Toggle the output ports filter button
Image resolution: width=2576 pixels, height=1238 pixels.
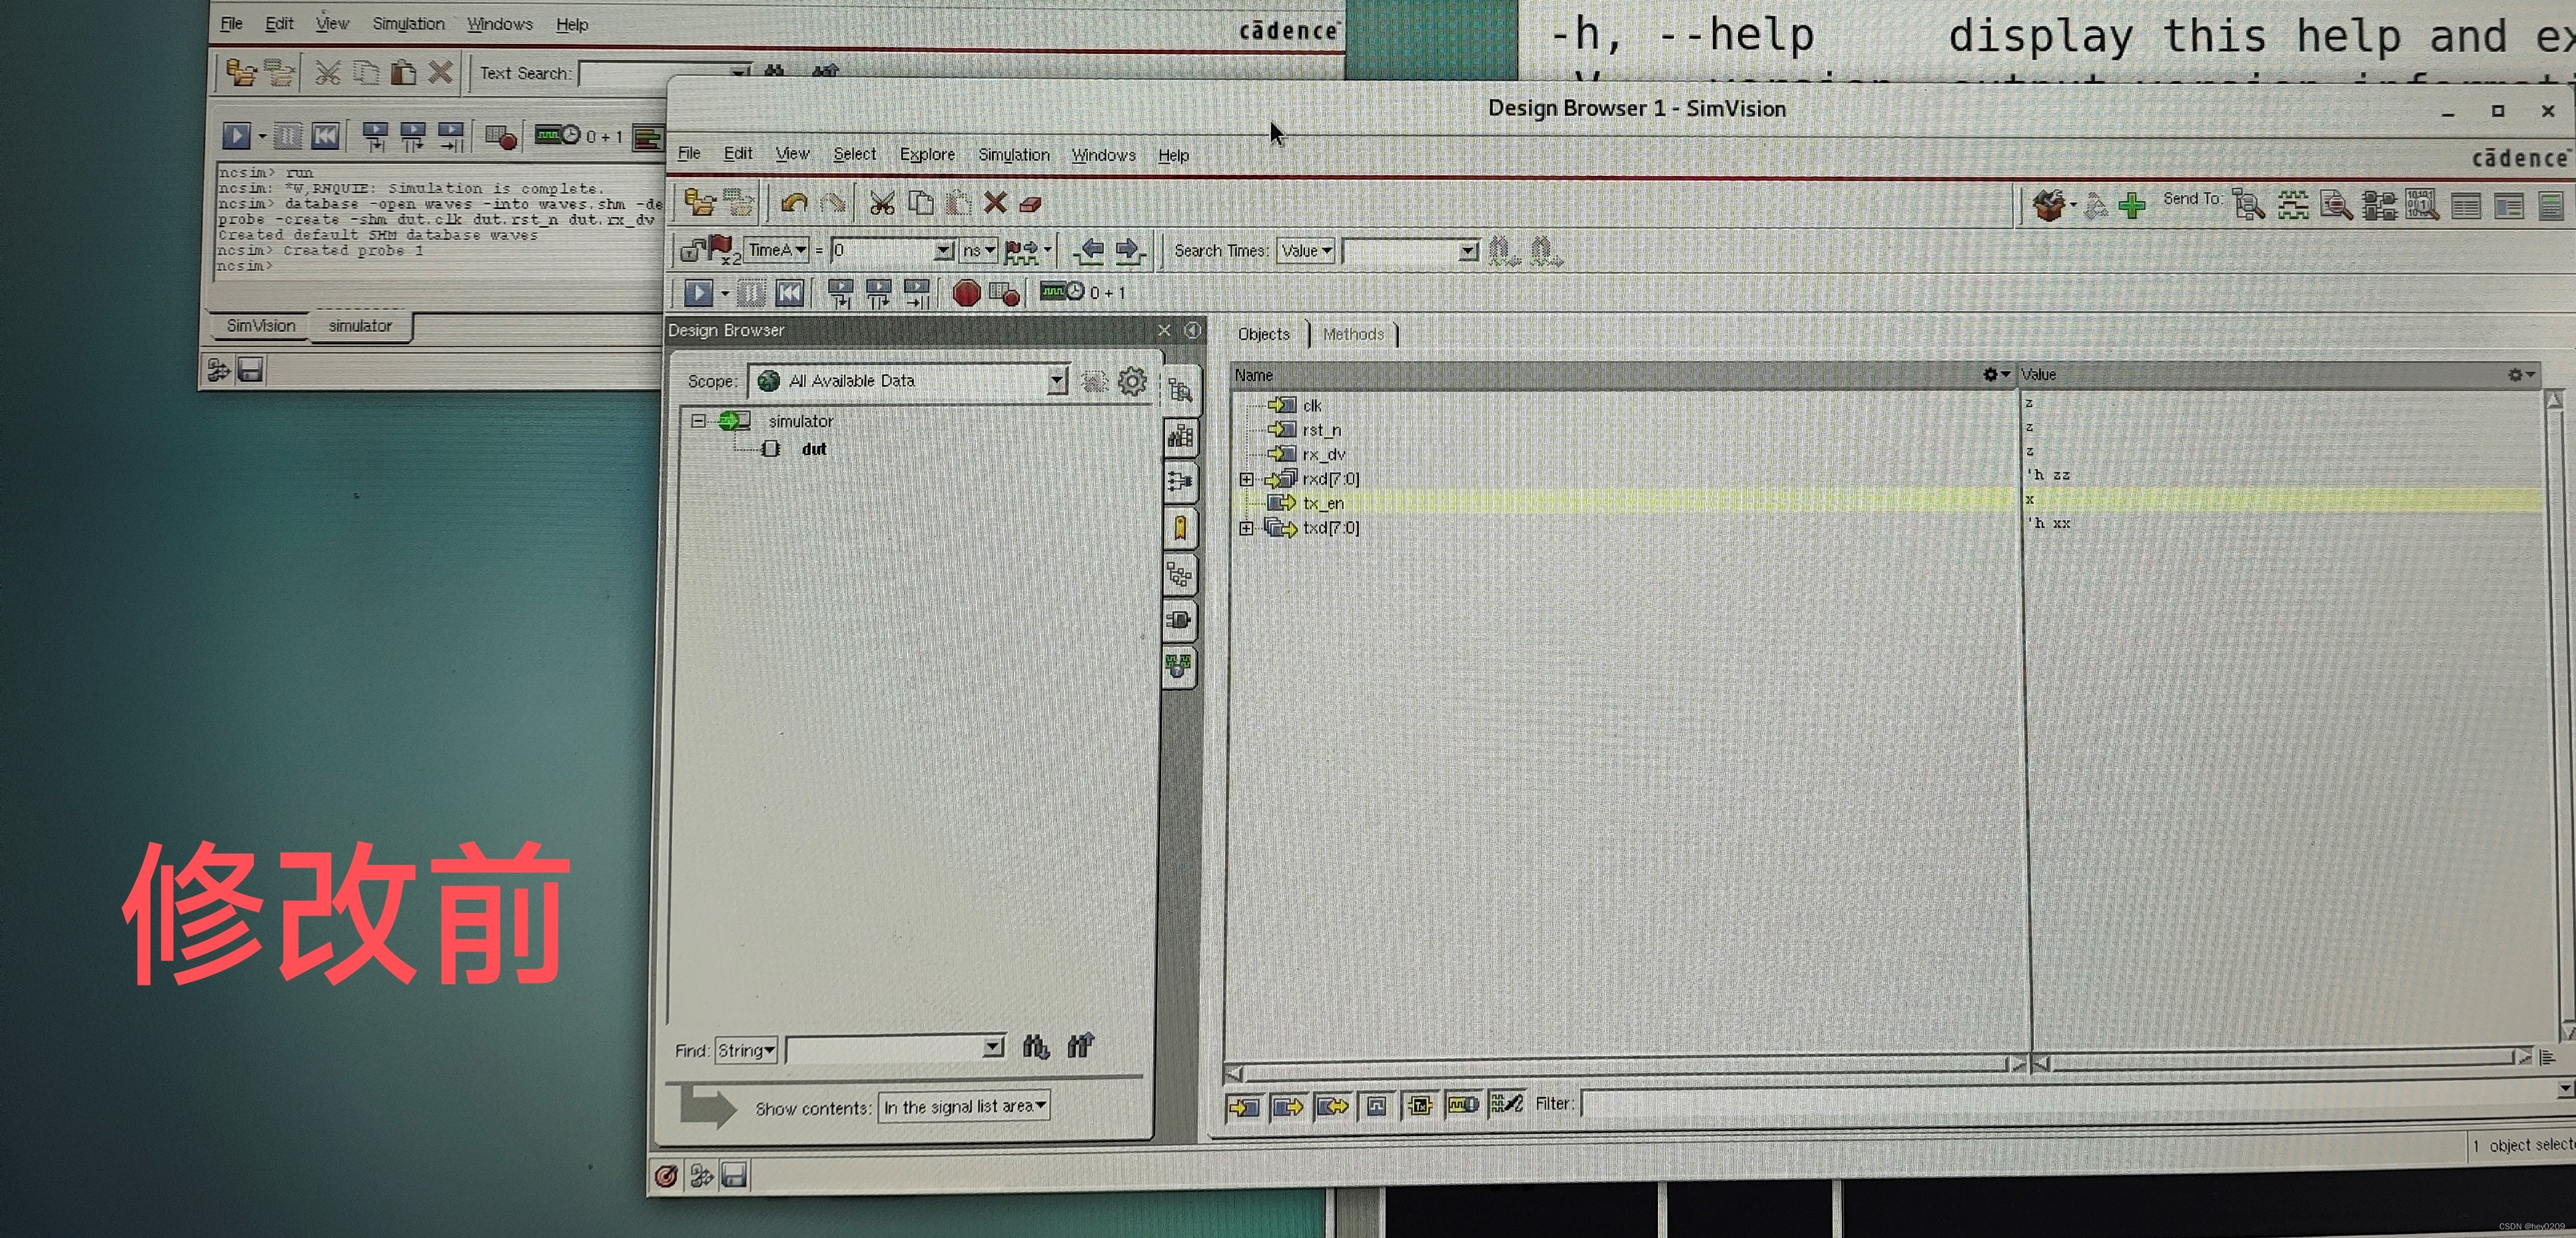(1288, 1106)
